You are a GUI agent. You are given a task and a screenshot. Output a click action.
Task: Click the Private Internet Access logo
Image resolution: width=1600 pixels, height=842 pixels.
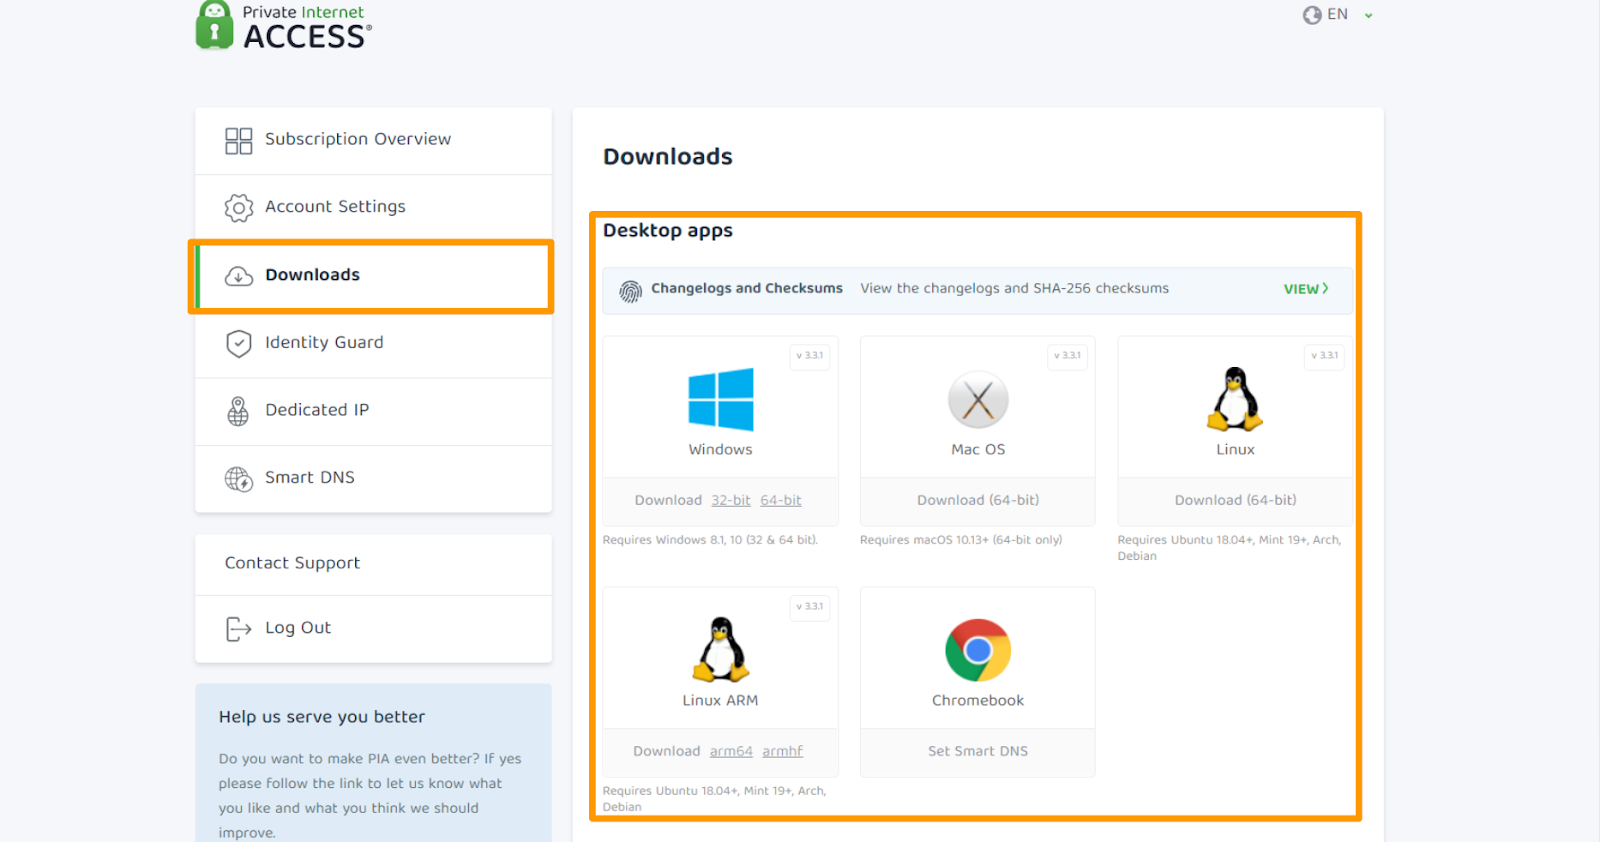pos(284,26)
